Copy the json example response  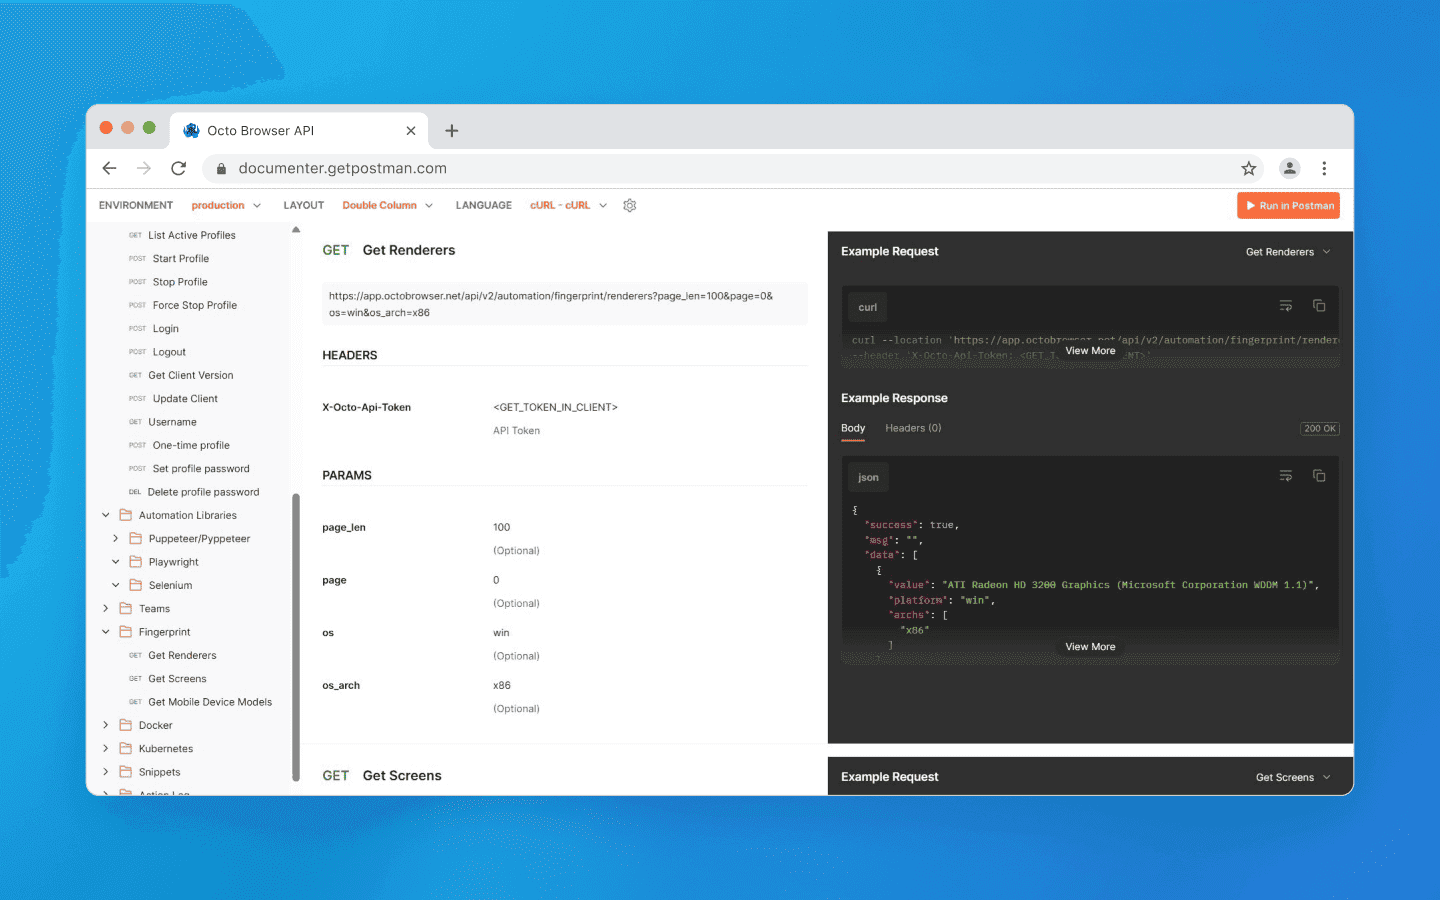pyautogui.click(x=1319, y=476)
